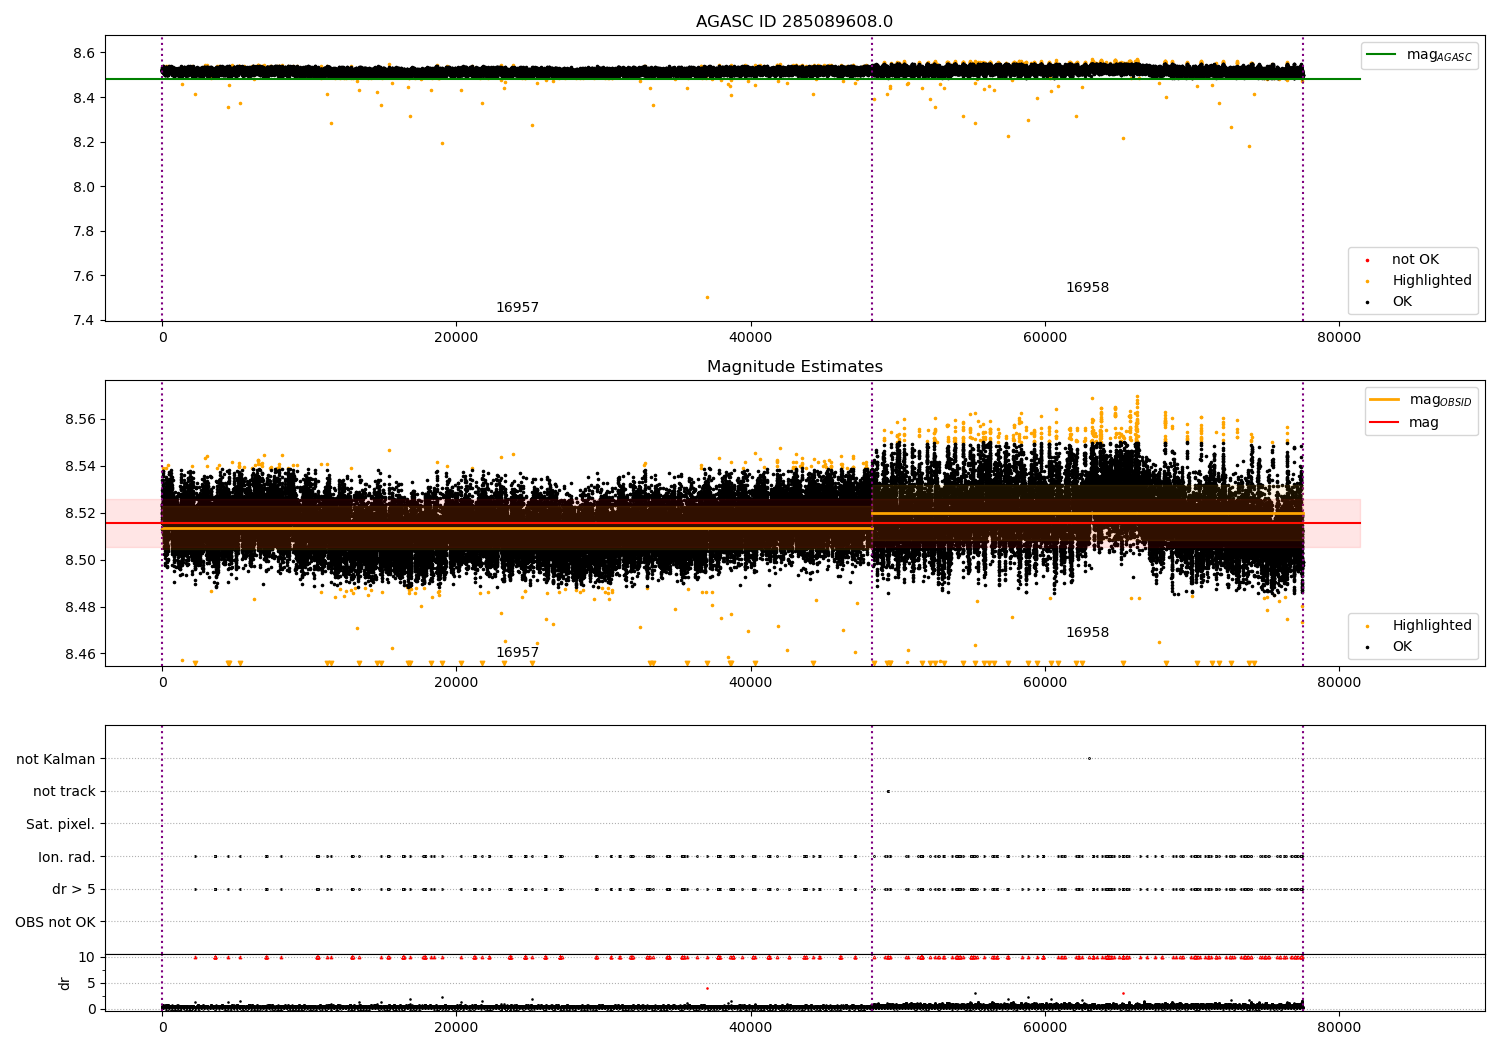Click the '40000' x tick of the Magnitude Estimates plot
Screen dimensions: 1500x1050
click(x=750, y=683)
